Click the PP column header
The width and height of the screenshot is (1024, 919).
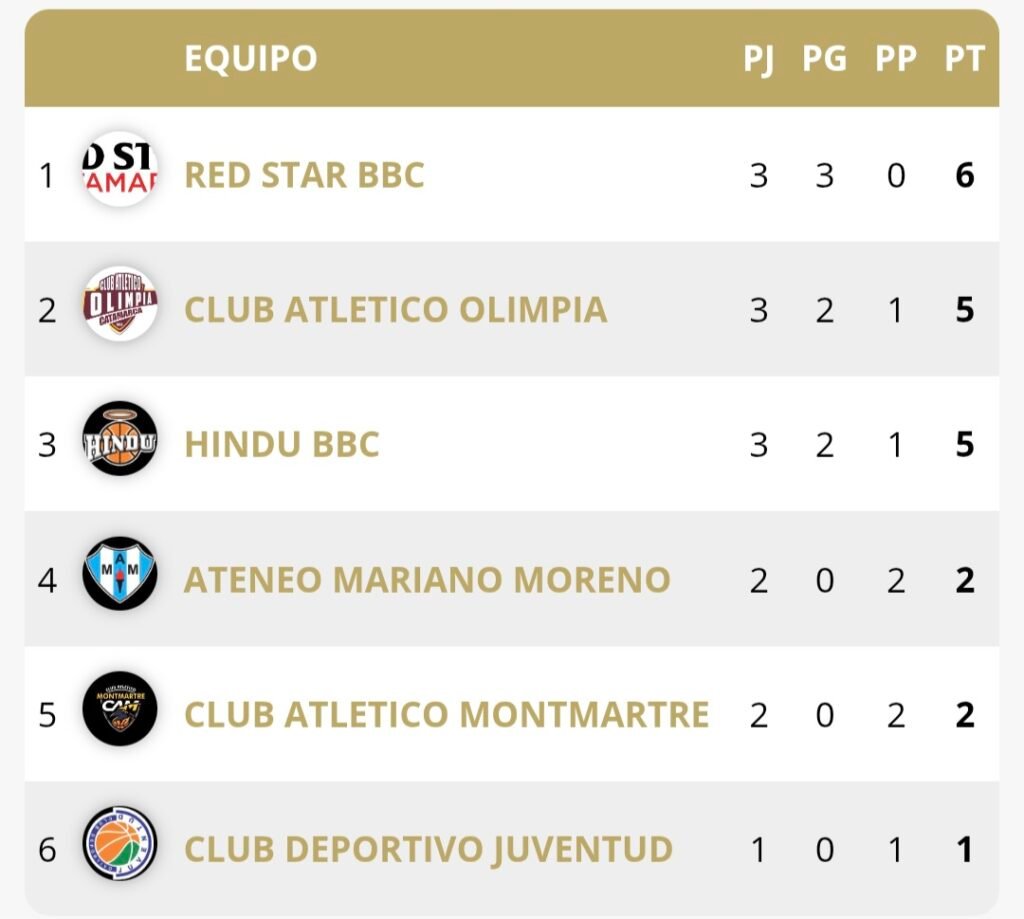[x=896, y=59]
